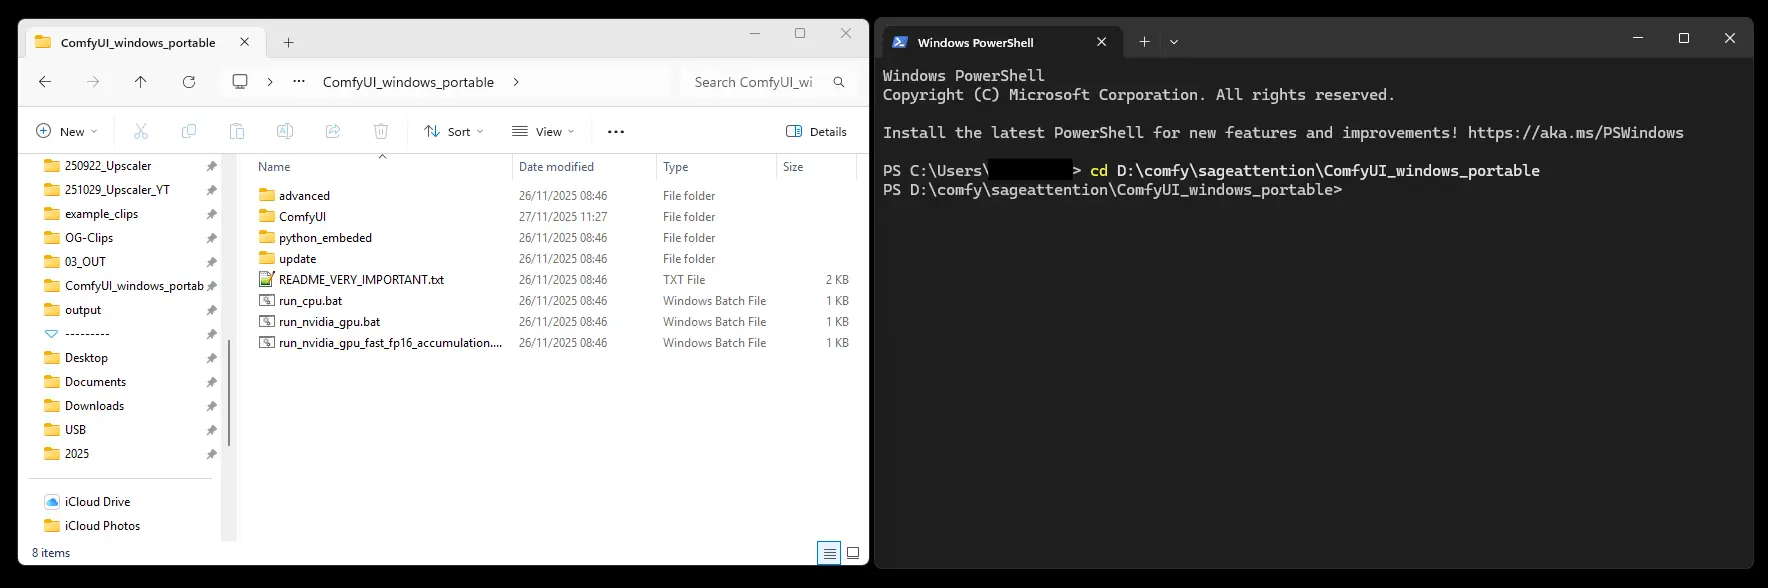Click the advanced folder icon
The width and height of the screenshot is (1768, 588).
pos(267,195)
